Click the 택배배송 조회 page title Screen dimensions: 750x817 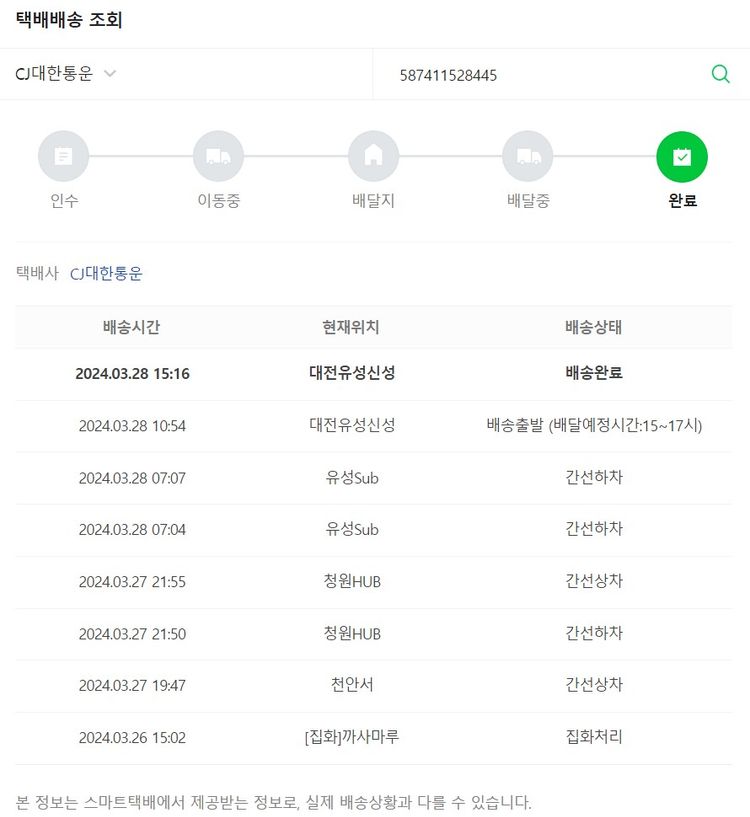[x=69, y=19]
